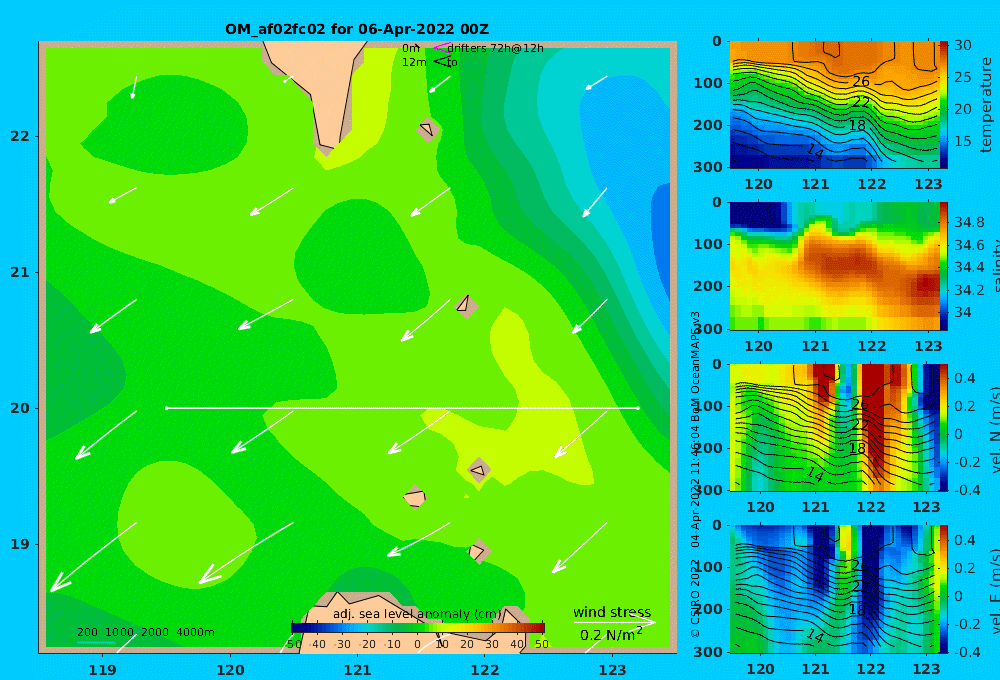Click the vel. N colorbar at the 0.4 mark
Viewport: 1000px width, 680px height.
click(943, 378)
